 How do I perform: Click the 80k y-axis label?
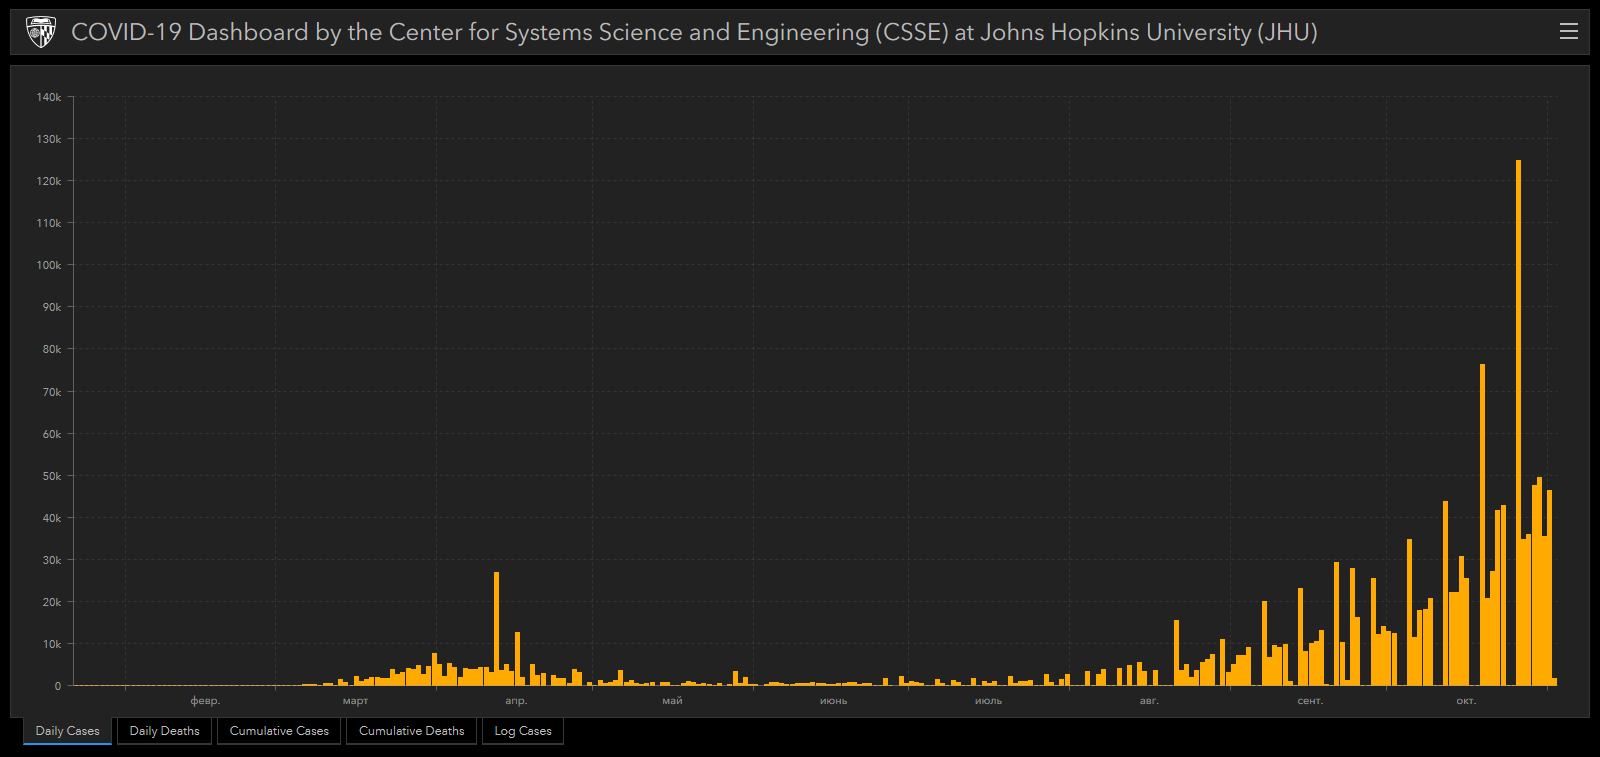click(x=52, y=349)
